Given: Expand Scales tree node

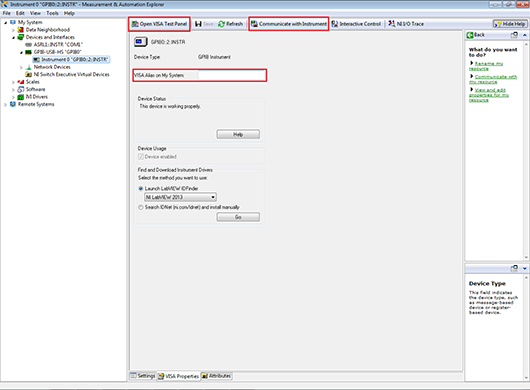Looking at the screenshot, I should (13, 82).
